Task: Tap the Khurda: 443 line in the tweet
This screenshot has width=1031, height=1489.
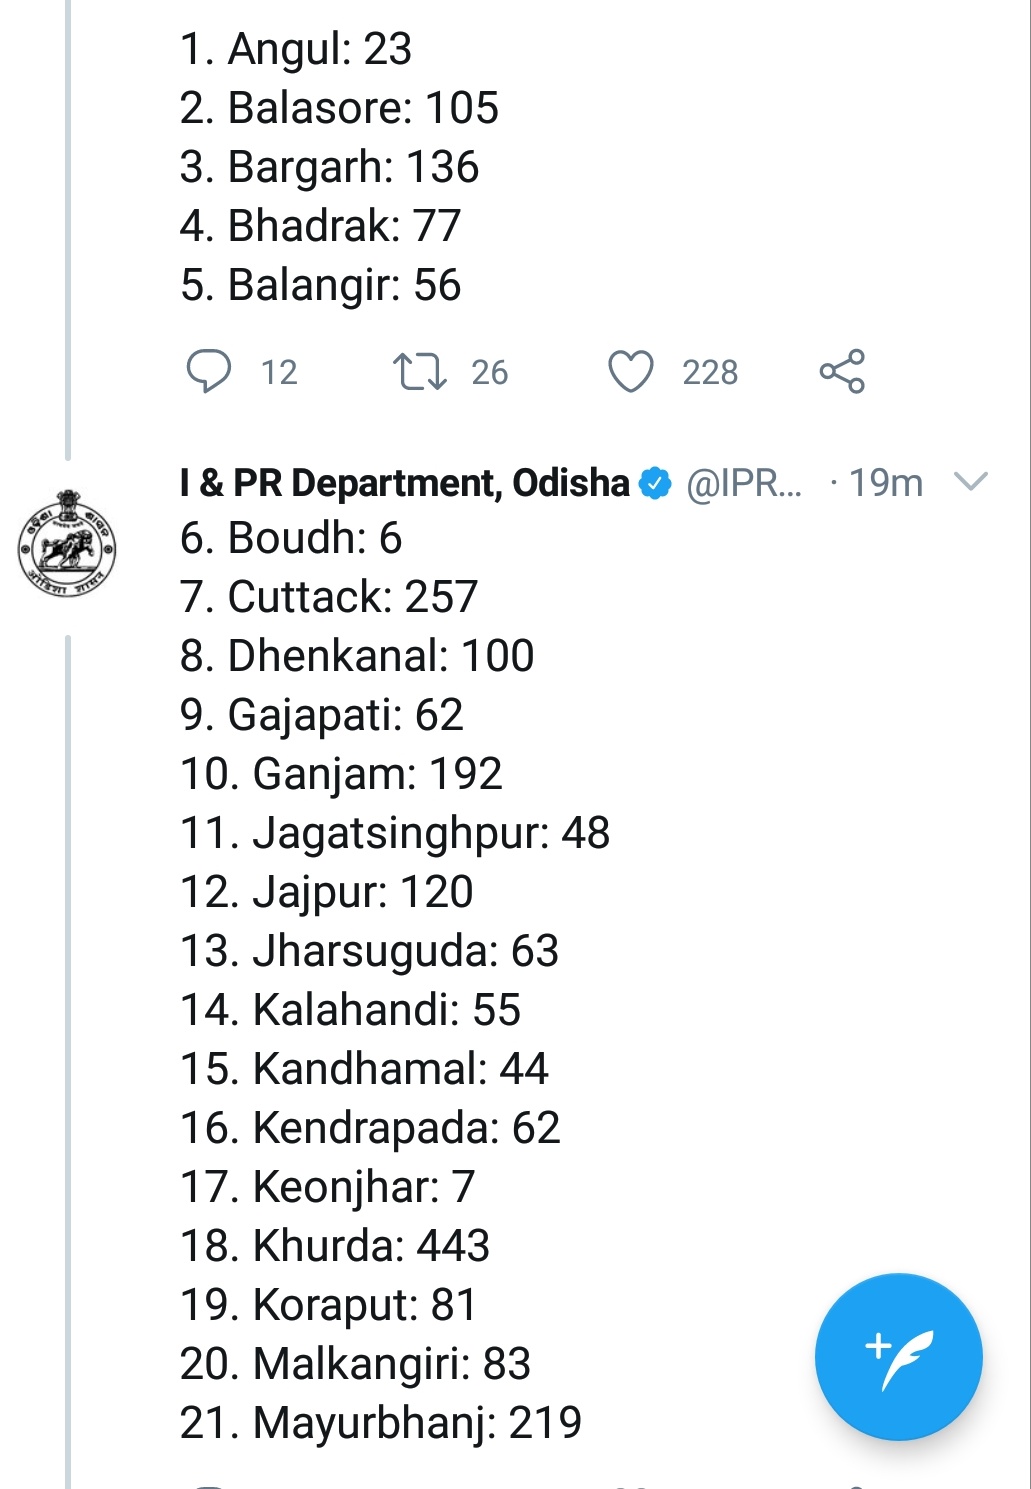Action: 335,1246
